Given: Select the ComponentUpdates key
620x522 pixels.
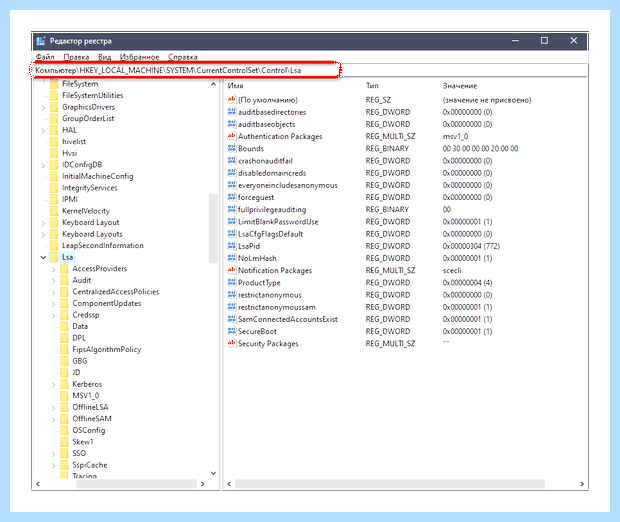Looking at the screenshot, I should (107, 303).
